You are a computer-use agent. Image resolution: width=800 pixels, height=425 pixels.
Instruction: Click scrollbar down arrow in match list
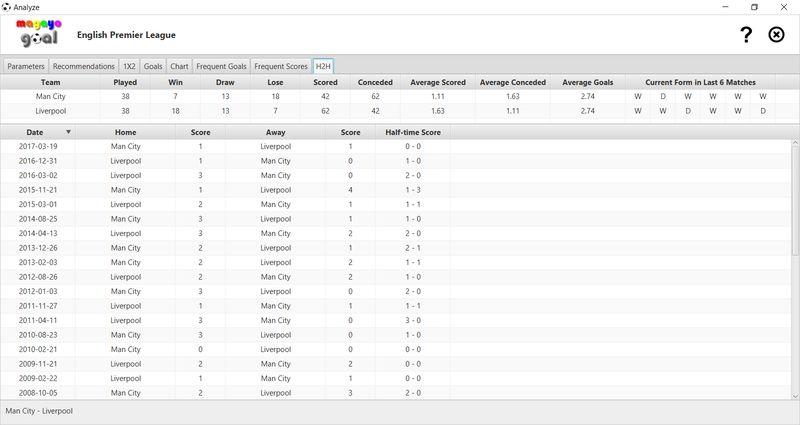point(795,396)
